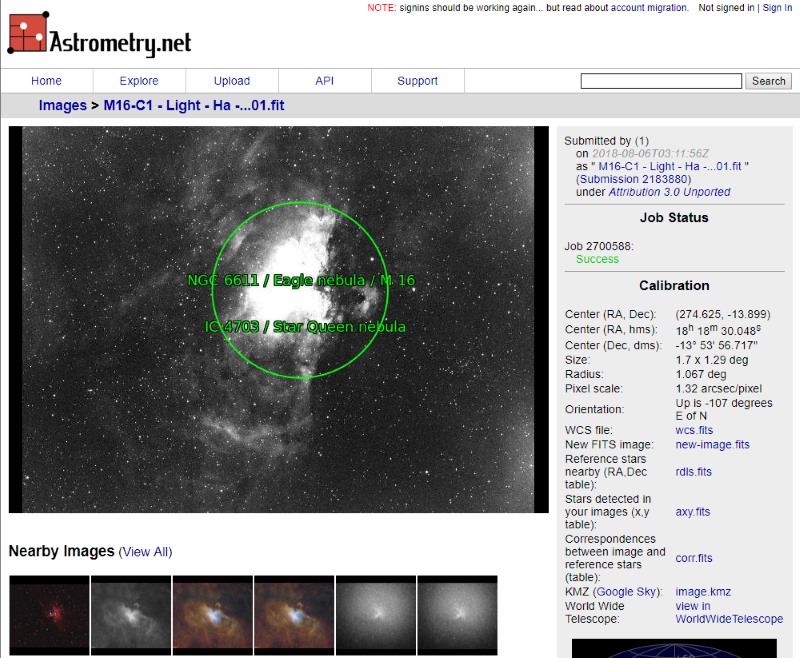Select the radius value 1.067 deg

coord(701,374)
